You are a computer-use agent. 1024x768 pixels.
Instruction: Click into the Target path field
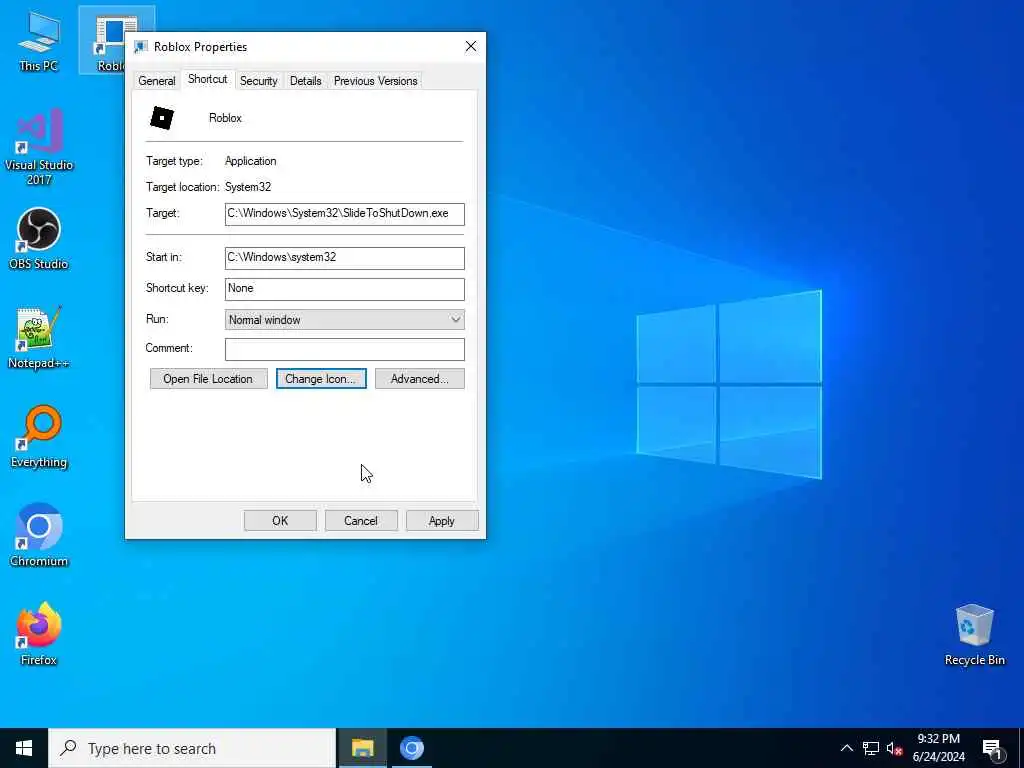pos(345,214)
